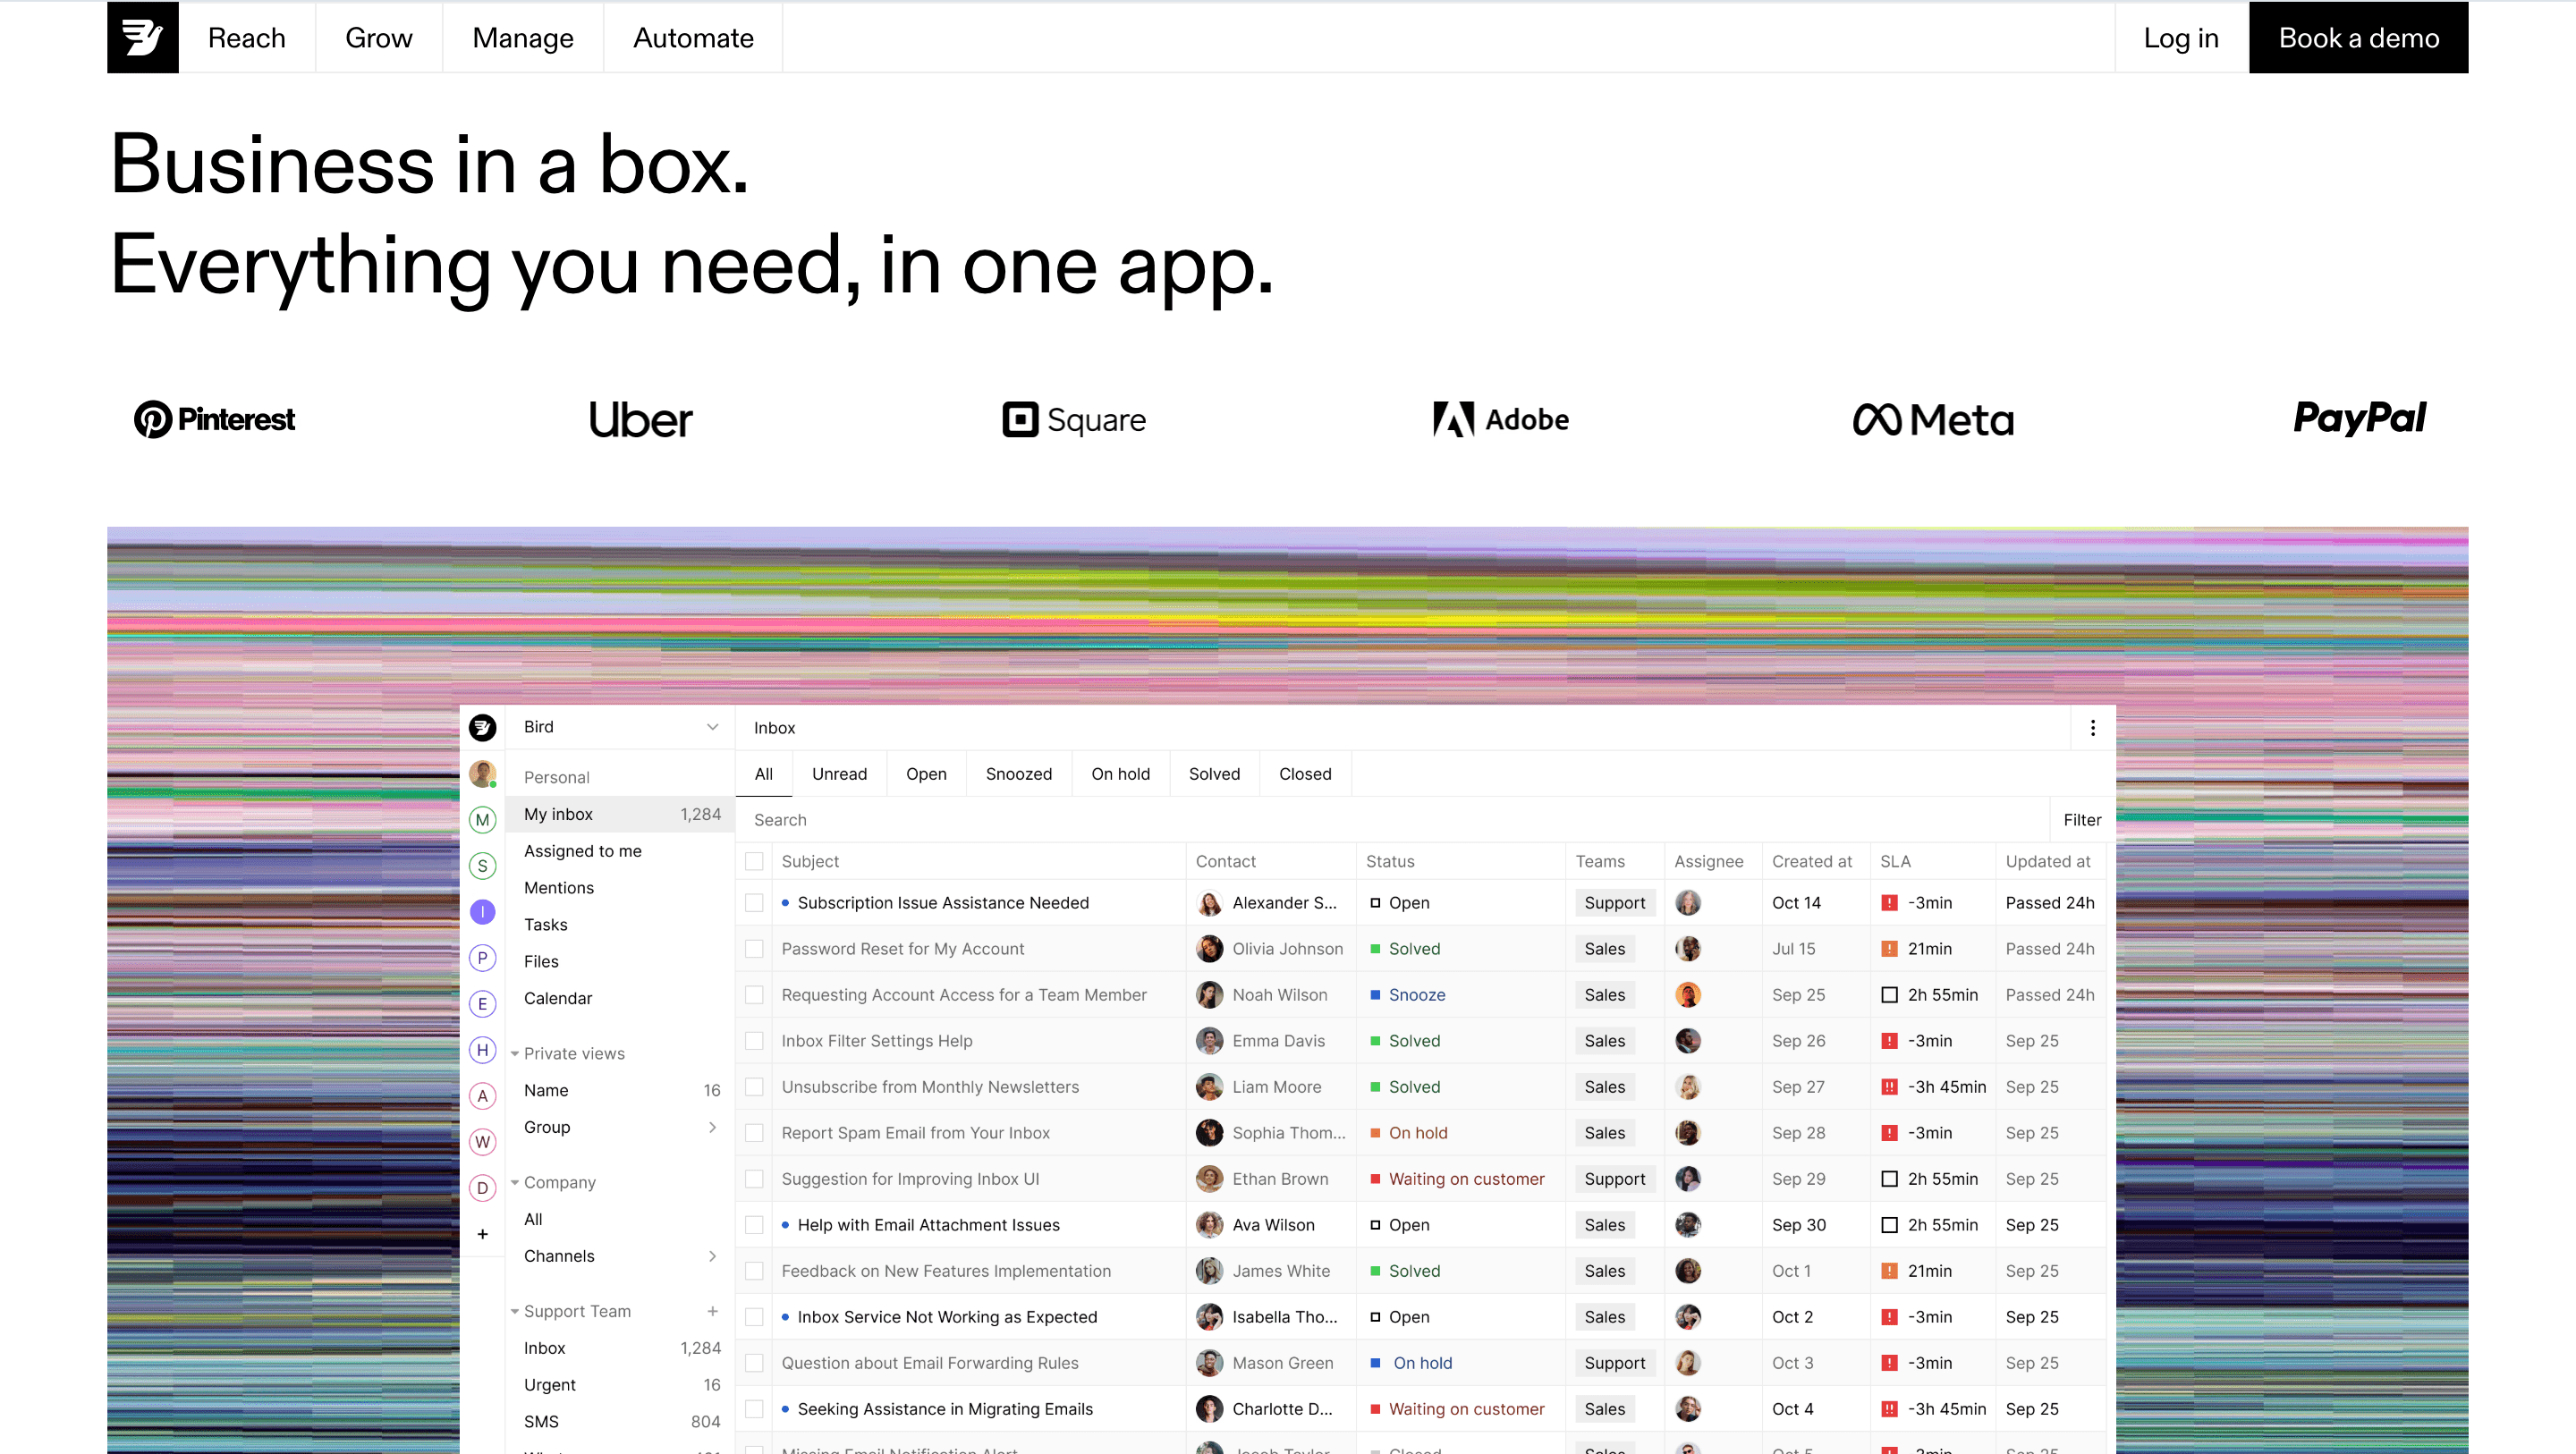Click the Bird logo in the navbar

[142, 37]
